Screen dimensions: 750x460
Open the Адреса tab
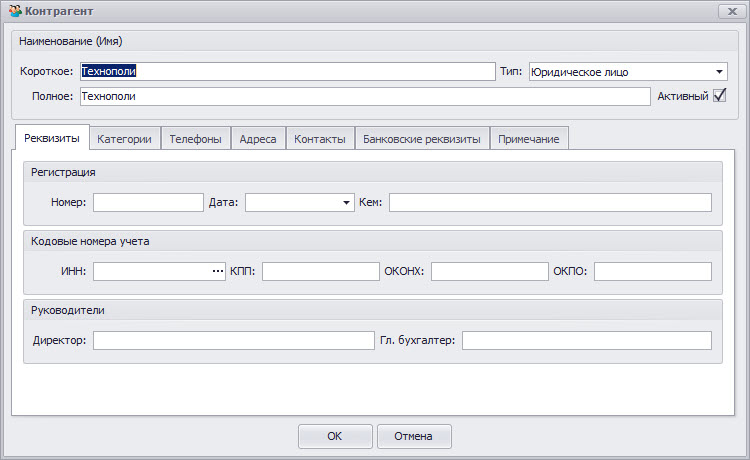[x=258, y=139]
